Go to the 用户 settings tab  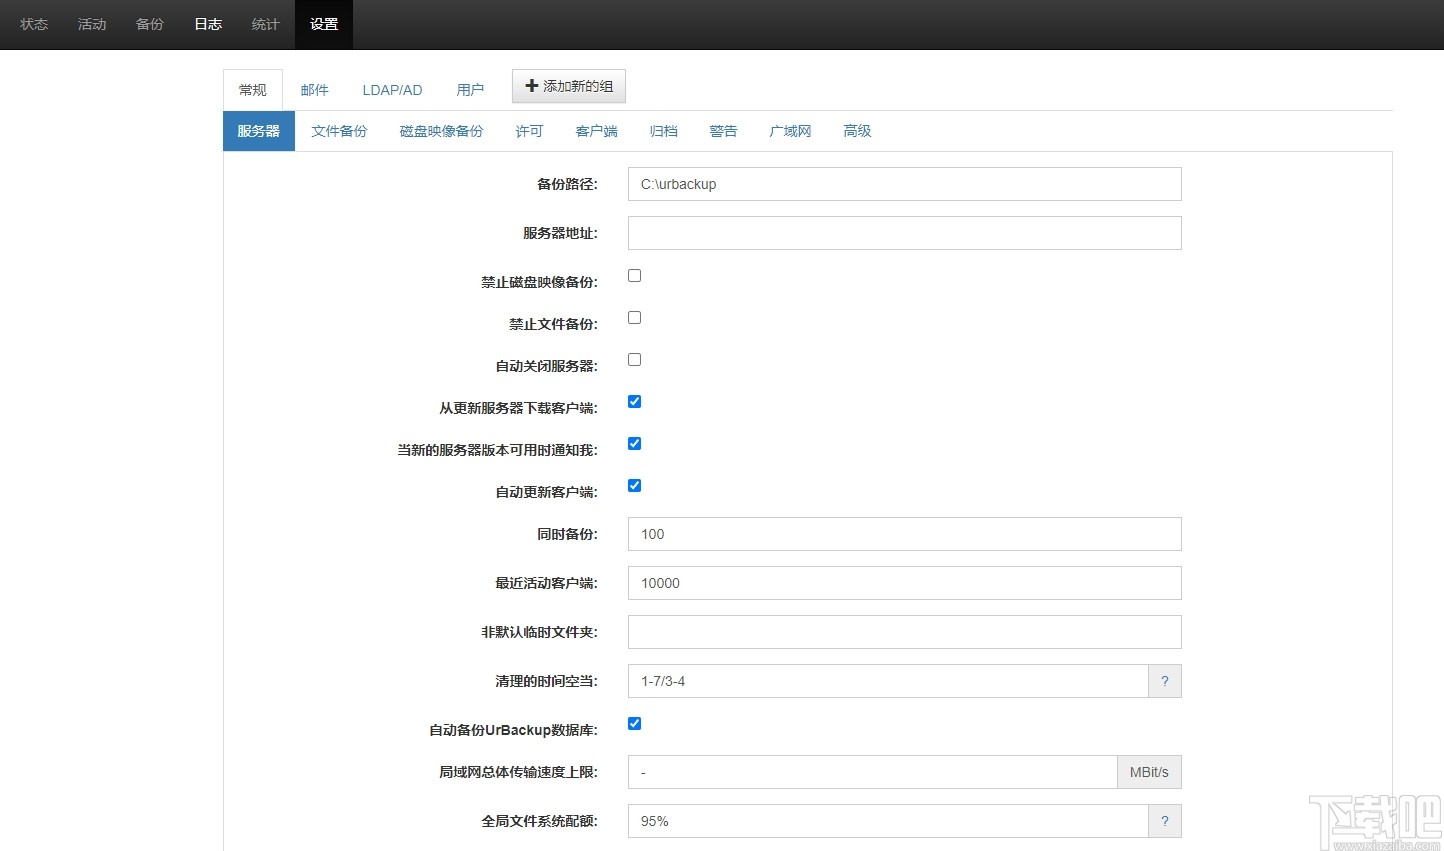[x=470, y=89]
